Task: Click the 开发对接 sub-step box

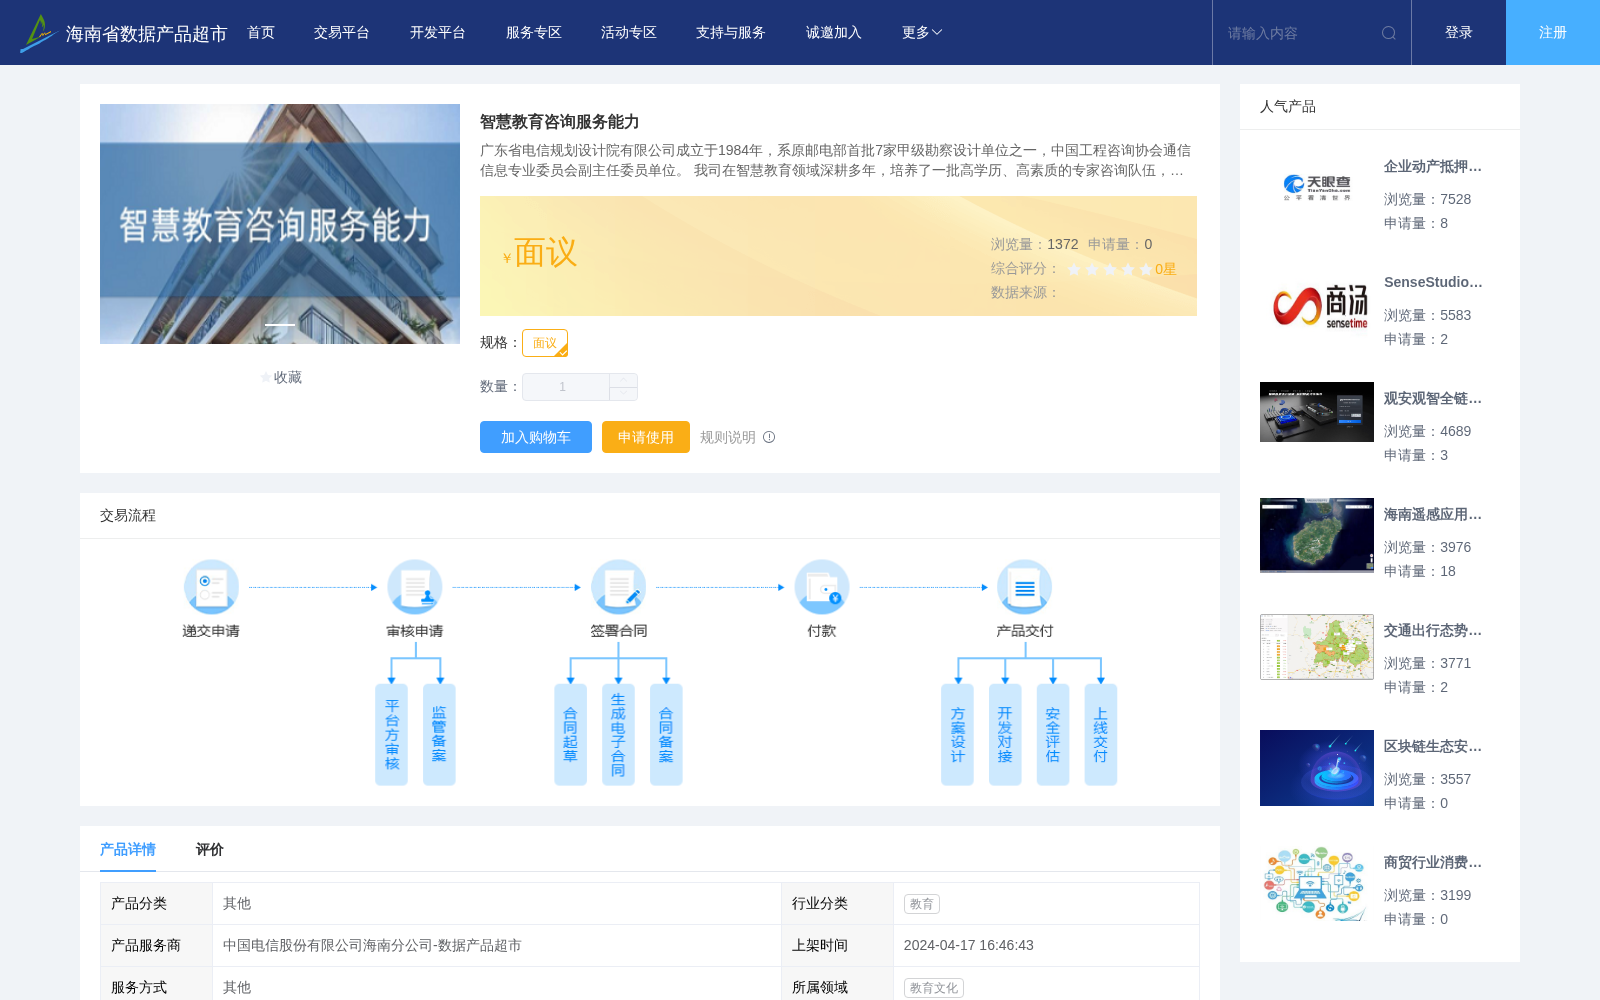Action: [x=1005, y=735]
